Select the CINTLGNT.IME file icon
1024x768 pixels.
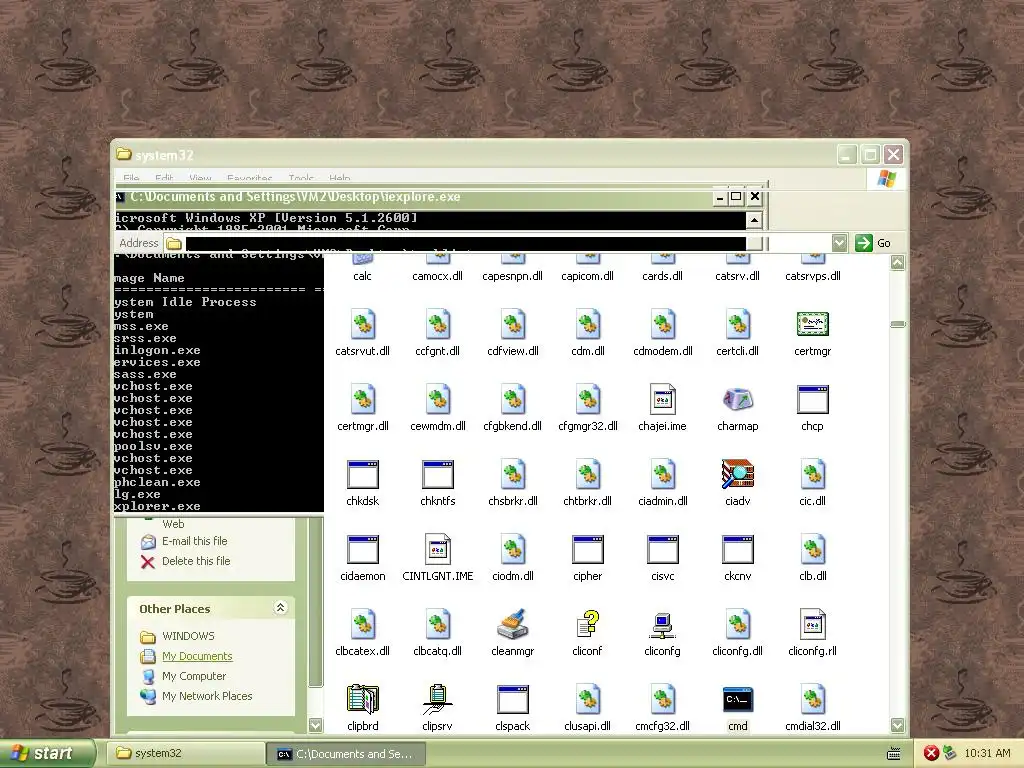coord(438,550)
